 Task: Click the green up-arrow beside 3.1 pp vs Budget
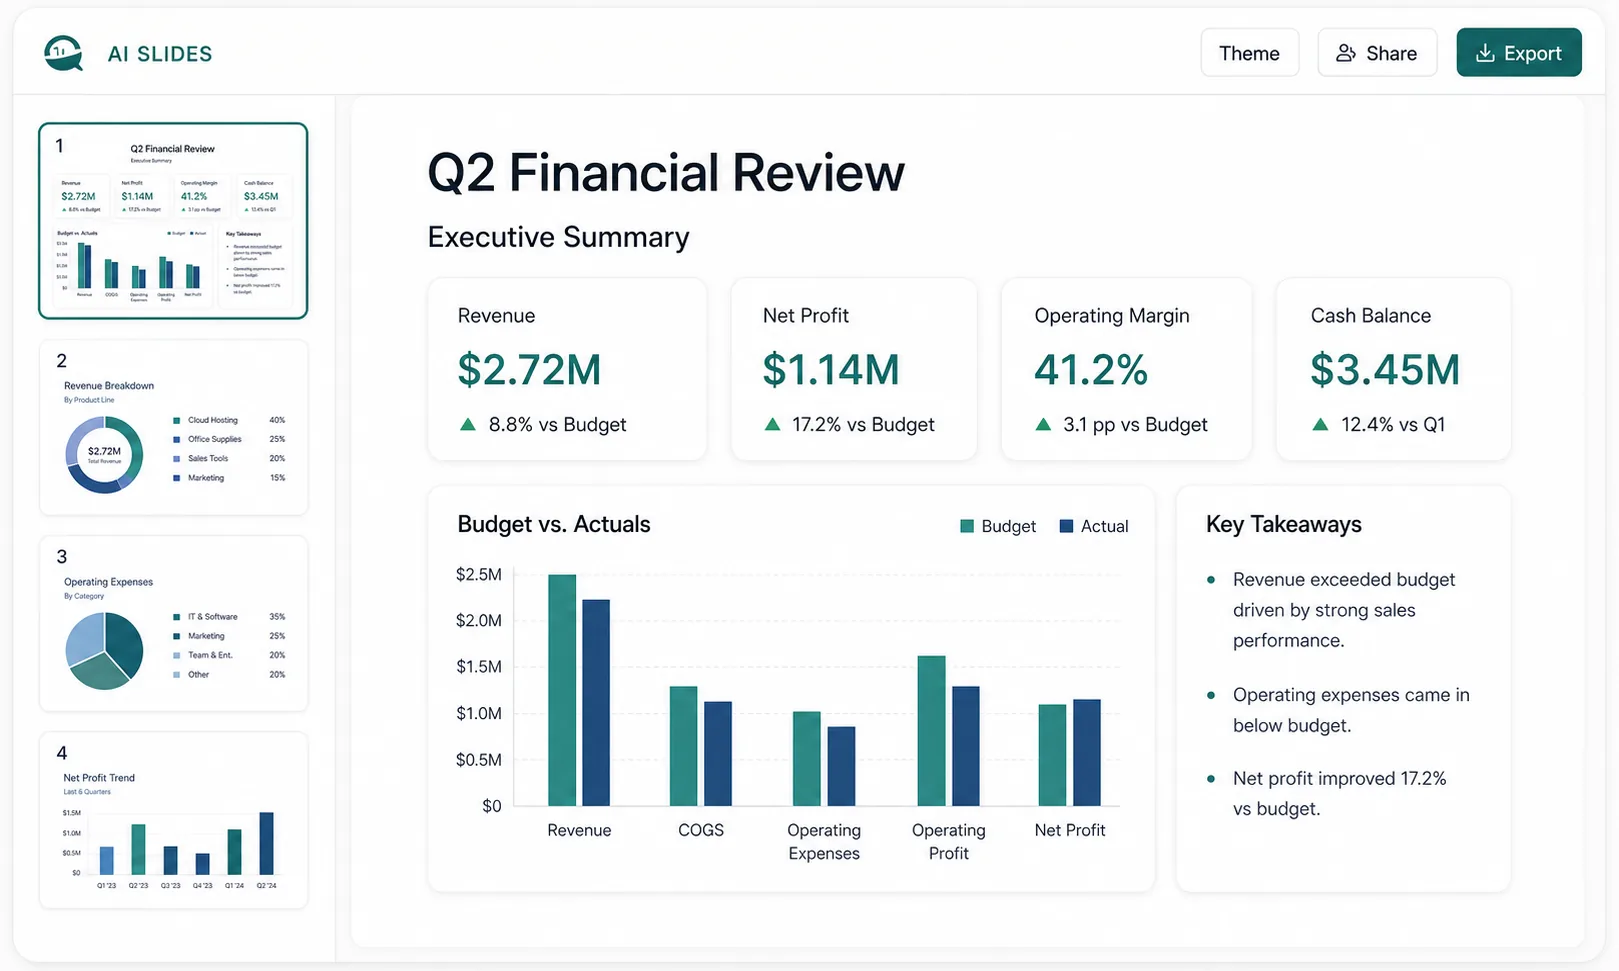click(1043, 424)
